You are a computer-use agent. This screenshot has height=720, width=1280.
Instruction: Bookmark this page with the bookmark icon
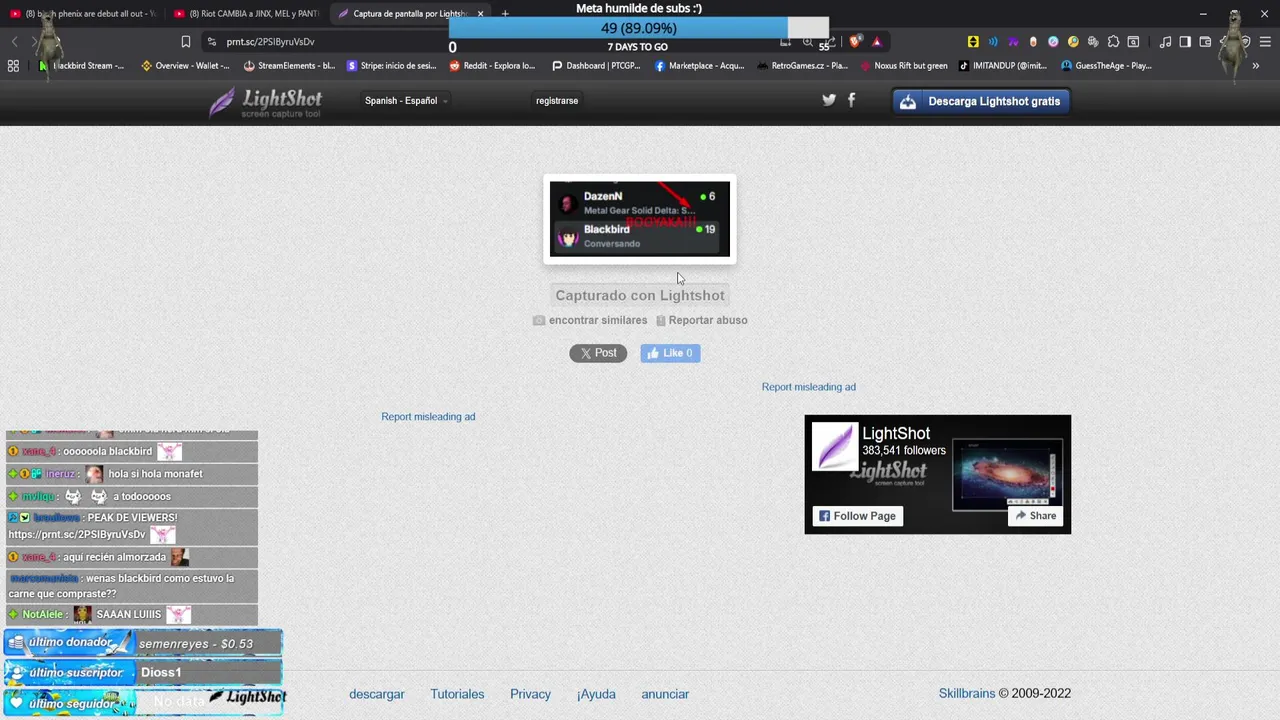click(x=186, y=42)
